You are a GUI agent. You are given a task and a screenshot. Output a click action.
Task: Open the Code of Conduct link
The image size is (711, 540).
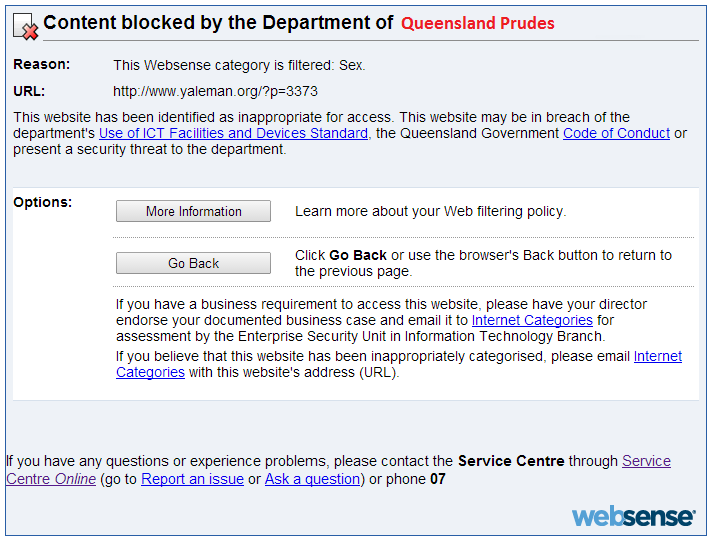(x=616, y=133)
